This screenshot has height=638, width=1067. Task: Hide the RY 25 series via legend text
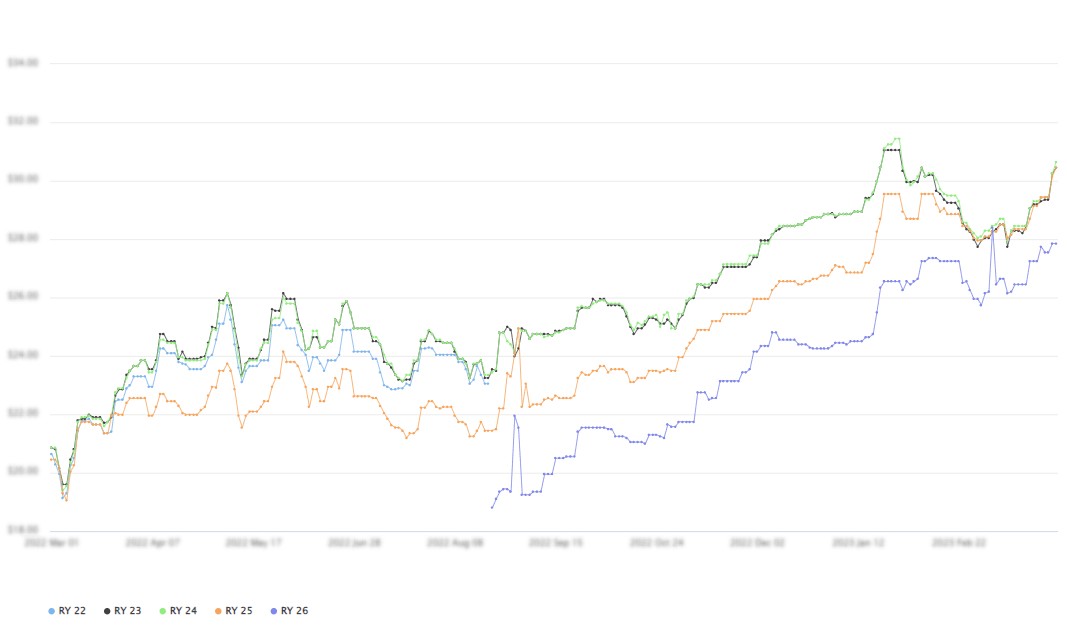coord(239,611)
